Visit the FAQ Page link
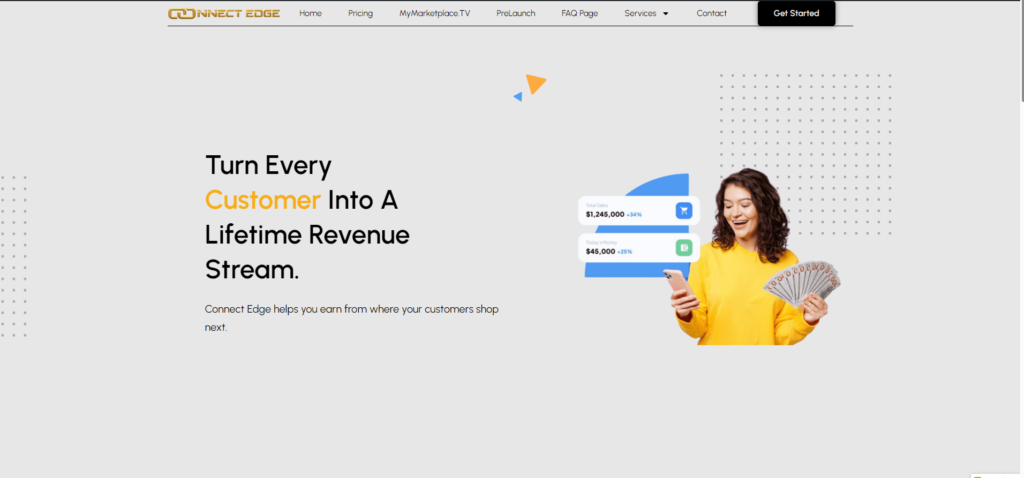The height and width of the screenshot is (478, 1024). 579,13
